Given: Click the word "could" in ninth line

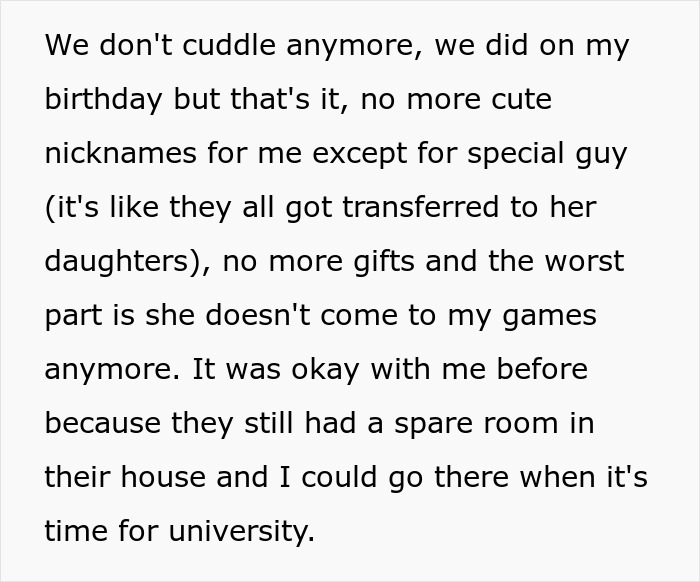Looking at the screenshot, I should (340, 477).
